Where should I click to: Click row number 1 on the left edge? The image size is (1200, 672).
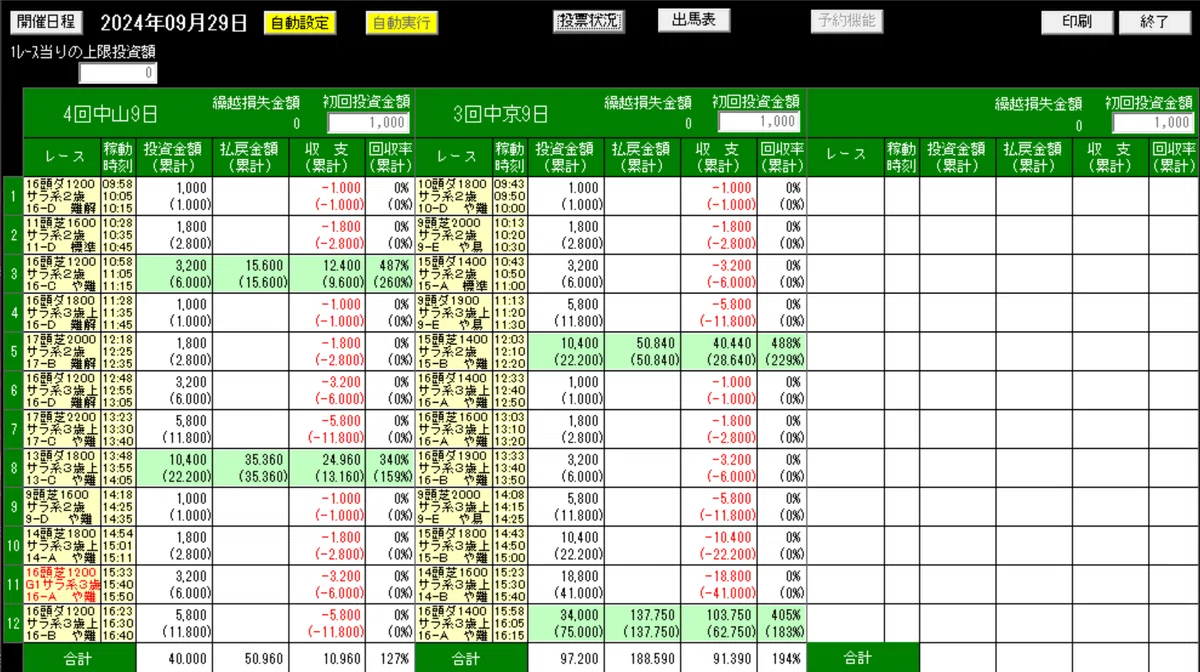click(x=13, y=197)
